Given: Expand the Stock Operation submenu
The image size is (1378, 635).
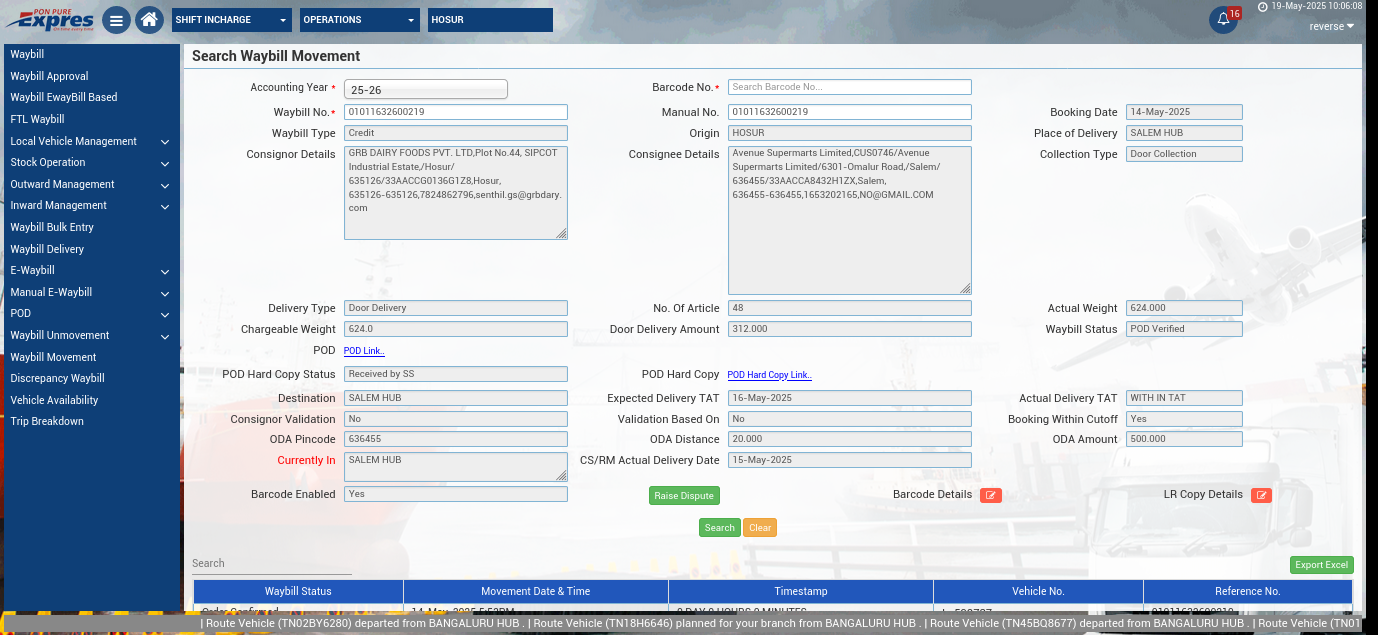Looking at the screenshot, I should click(91, 163).
